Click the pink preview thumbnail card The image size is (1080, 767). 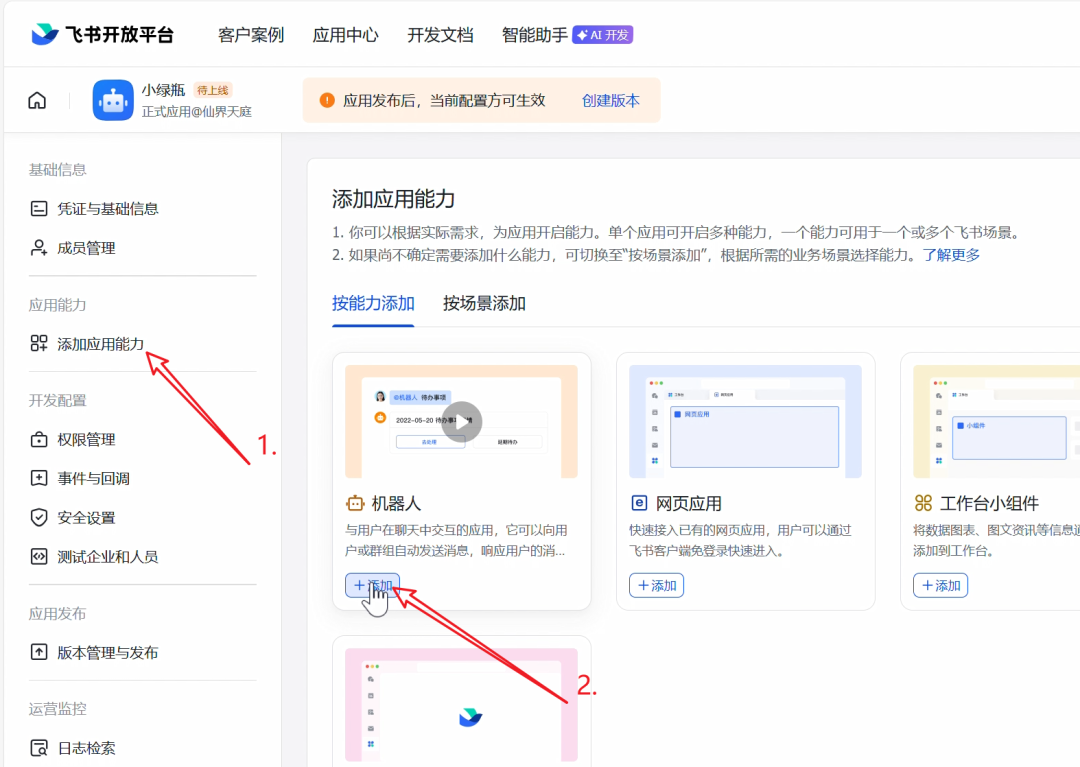point(461,705)
